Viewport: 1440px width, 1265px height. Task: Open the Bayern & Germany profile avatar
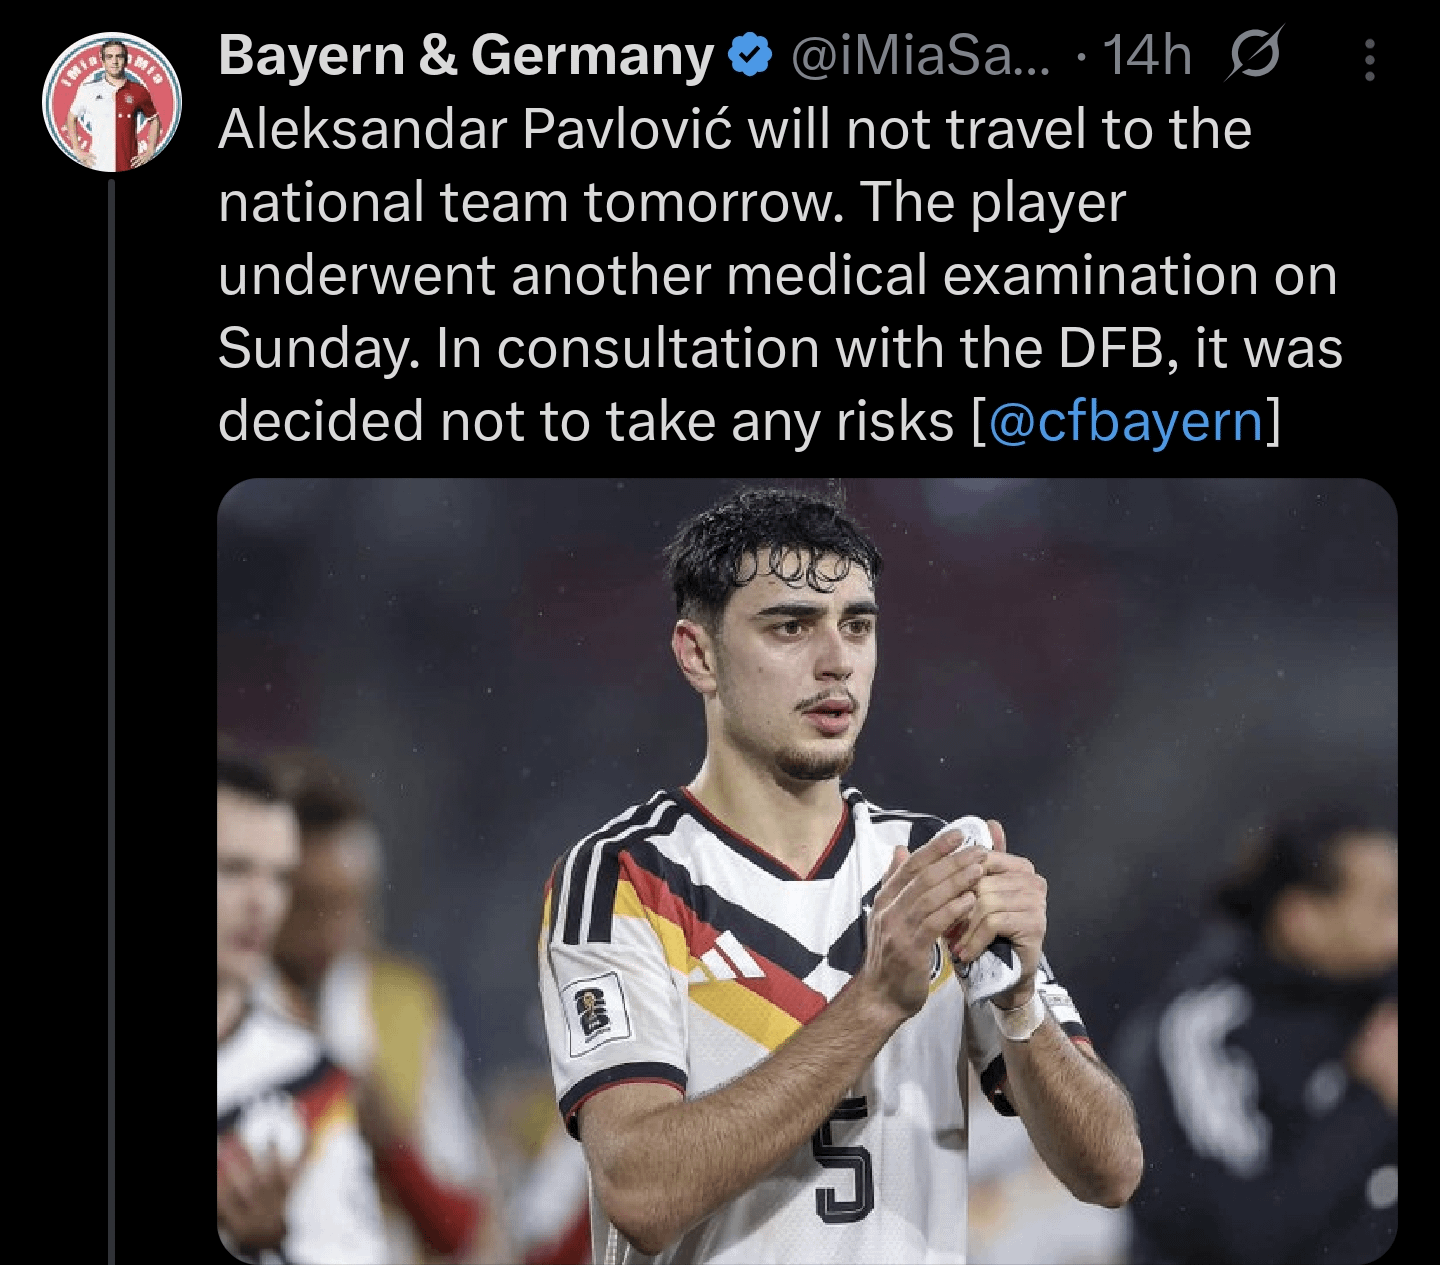tap(112, 103)
